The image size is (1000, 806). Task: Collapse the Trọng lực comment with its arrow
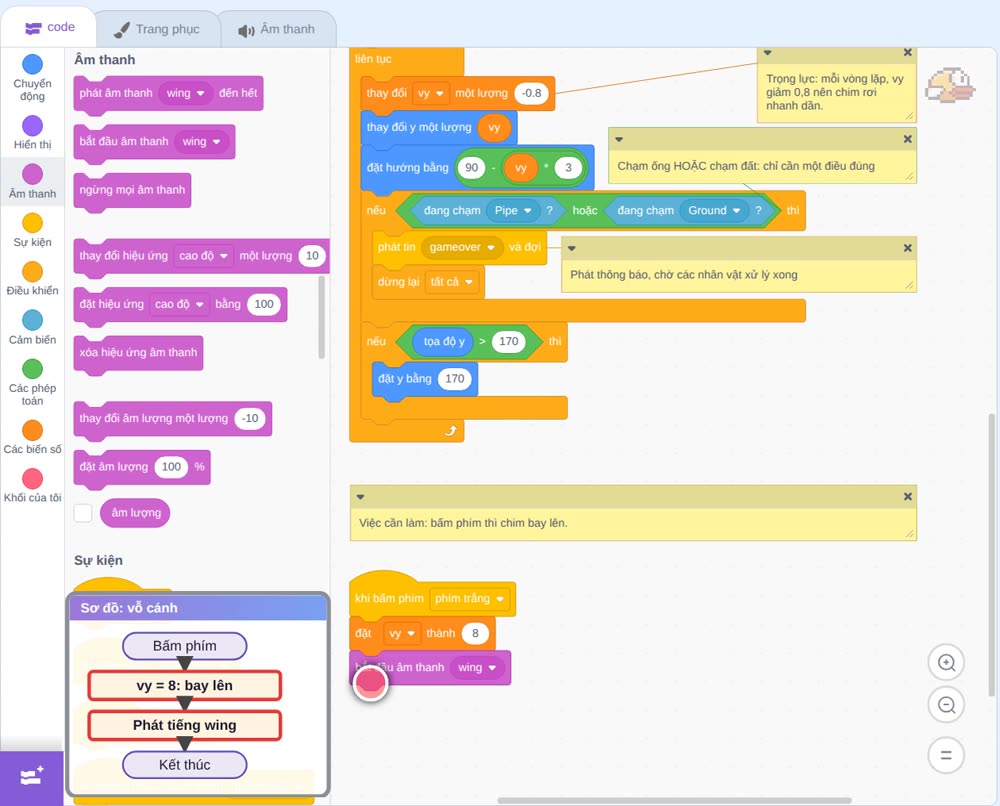coord(768,52)
